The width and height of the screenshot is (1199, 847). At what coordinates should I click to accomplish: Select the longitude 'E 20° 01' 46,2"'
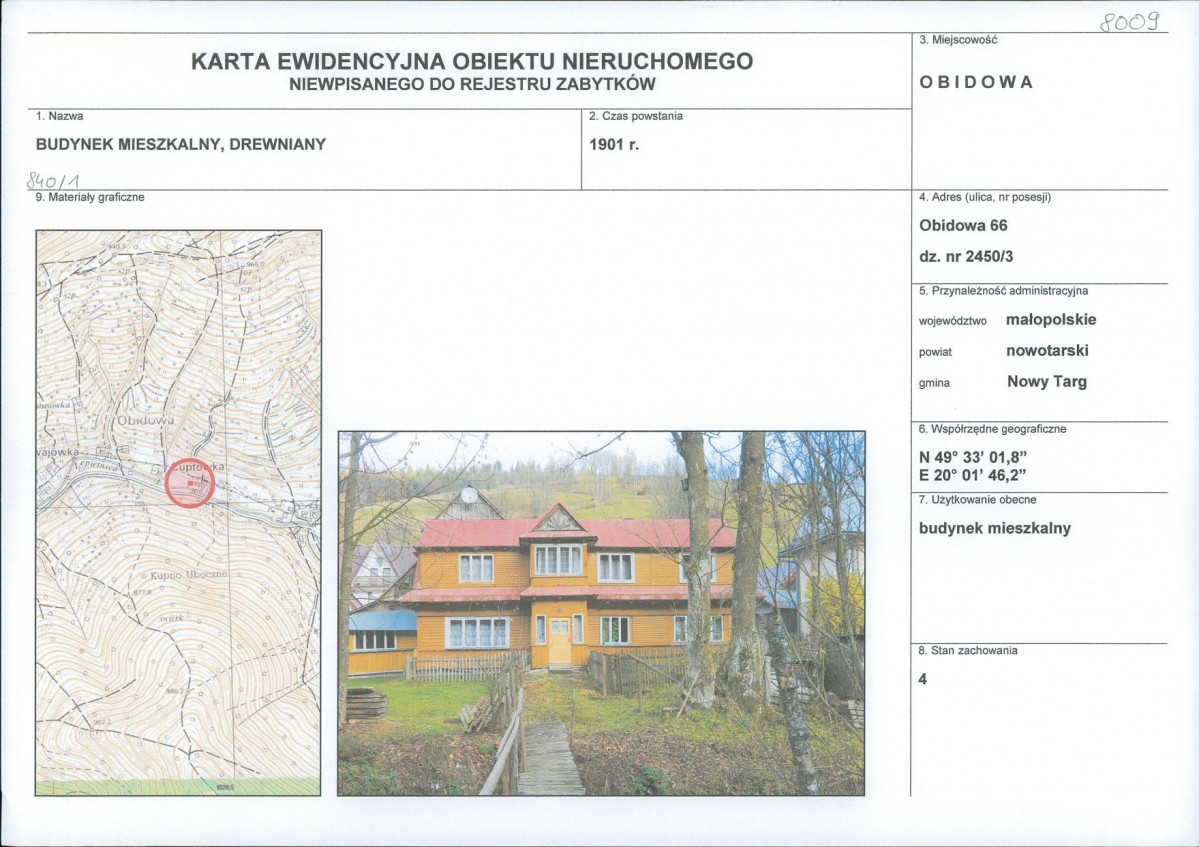(972, 475)
